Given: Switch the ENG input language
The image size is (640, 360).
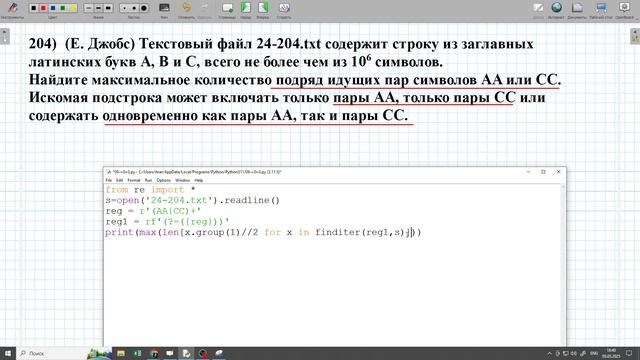Looking at the screenshot, I should [x=594, y=353].
